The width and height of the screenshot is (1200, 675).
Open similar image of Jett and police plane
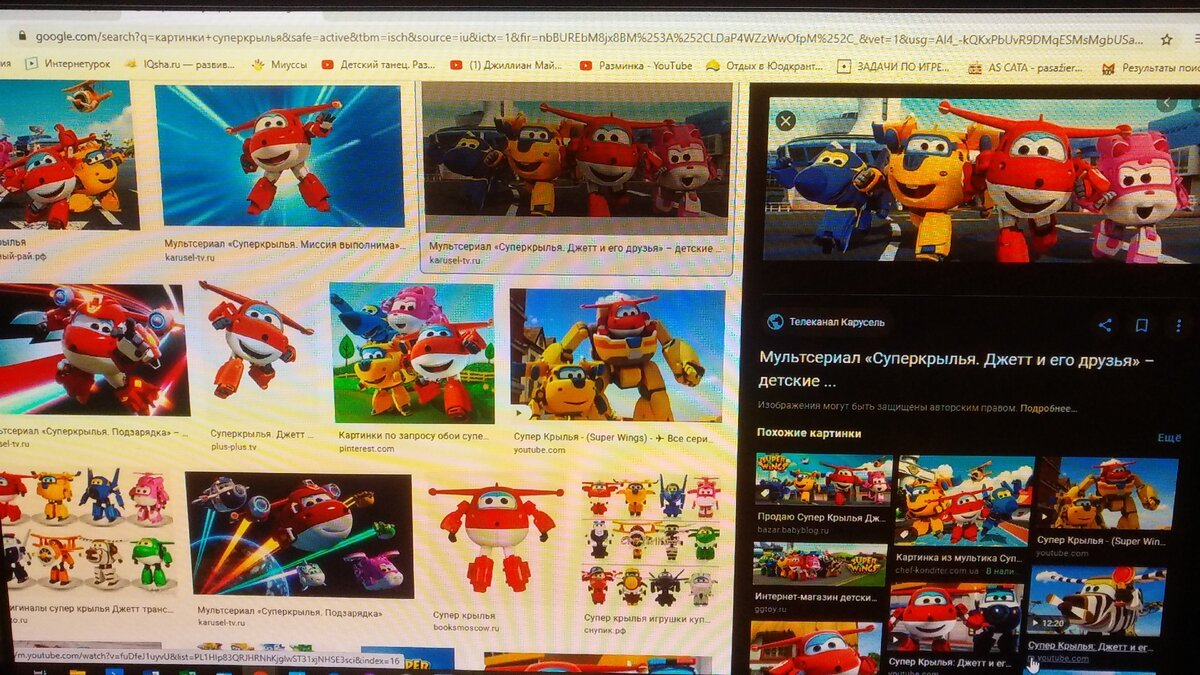click(956, 618)
